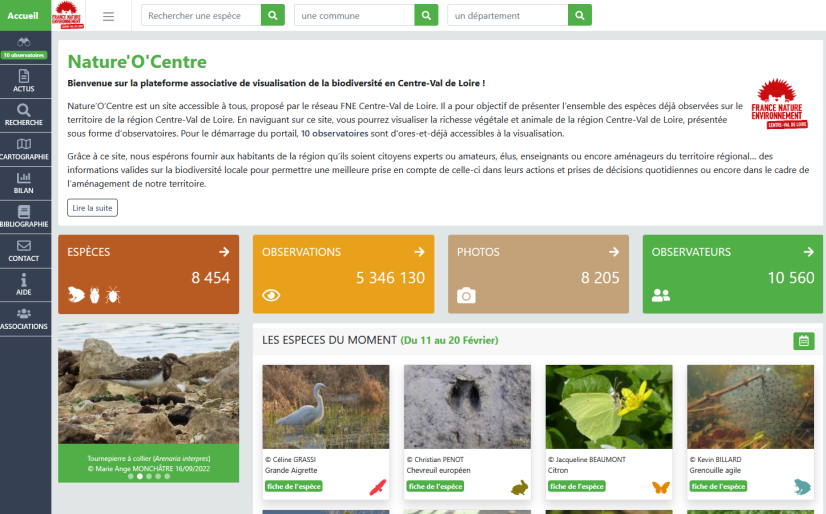Focus the 'Rechercher une espèce' field

pos(201,15)
